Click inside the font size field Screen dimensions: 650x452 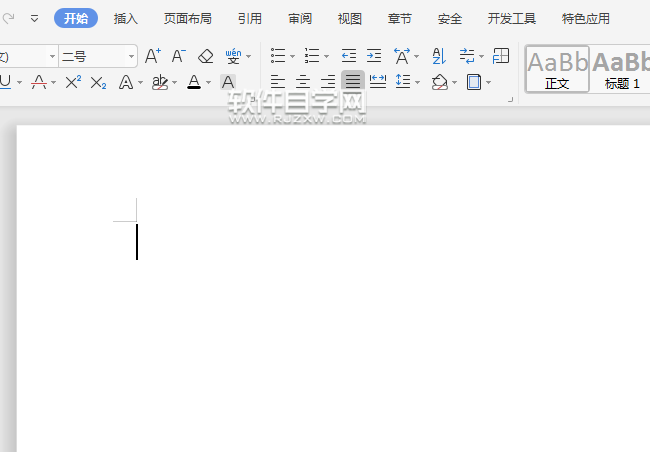point(92,56)
